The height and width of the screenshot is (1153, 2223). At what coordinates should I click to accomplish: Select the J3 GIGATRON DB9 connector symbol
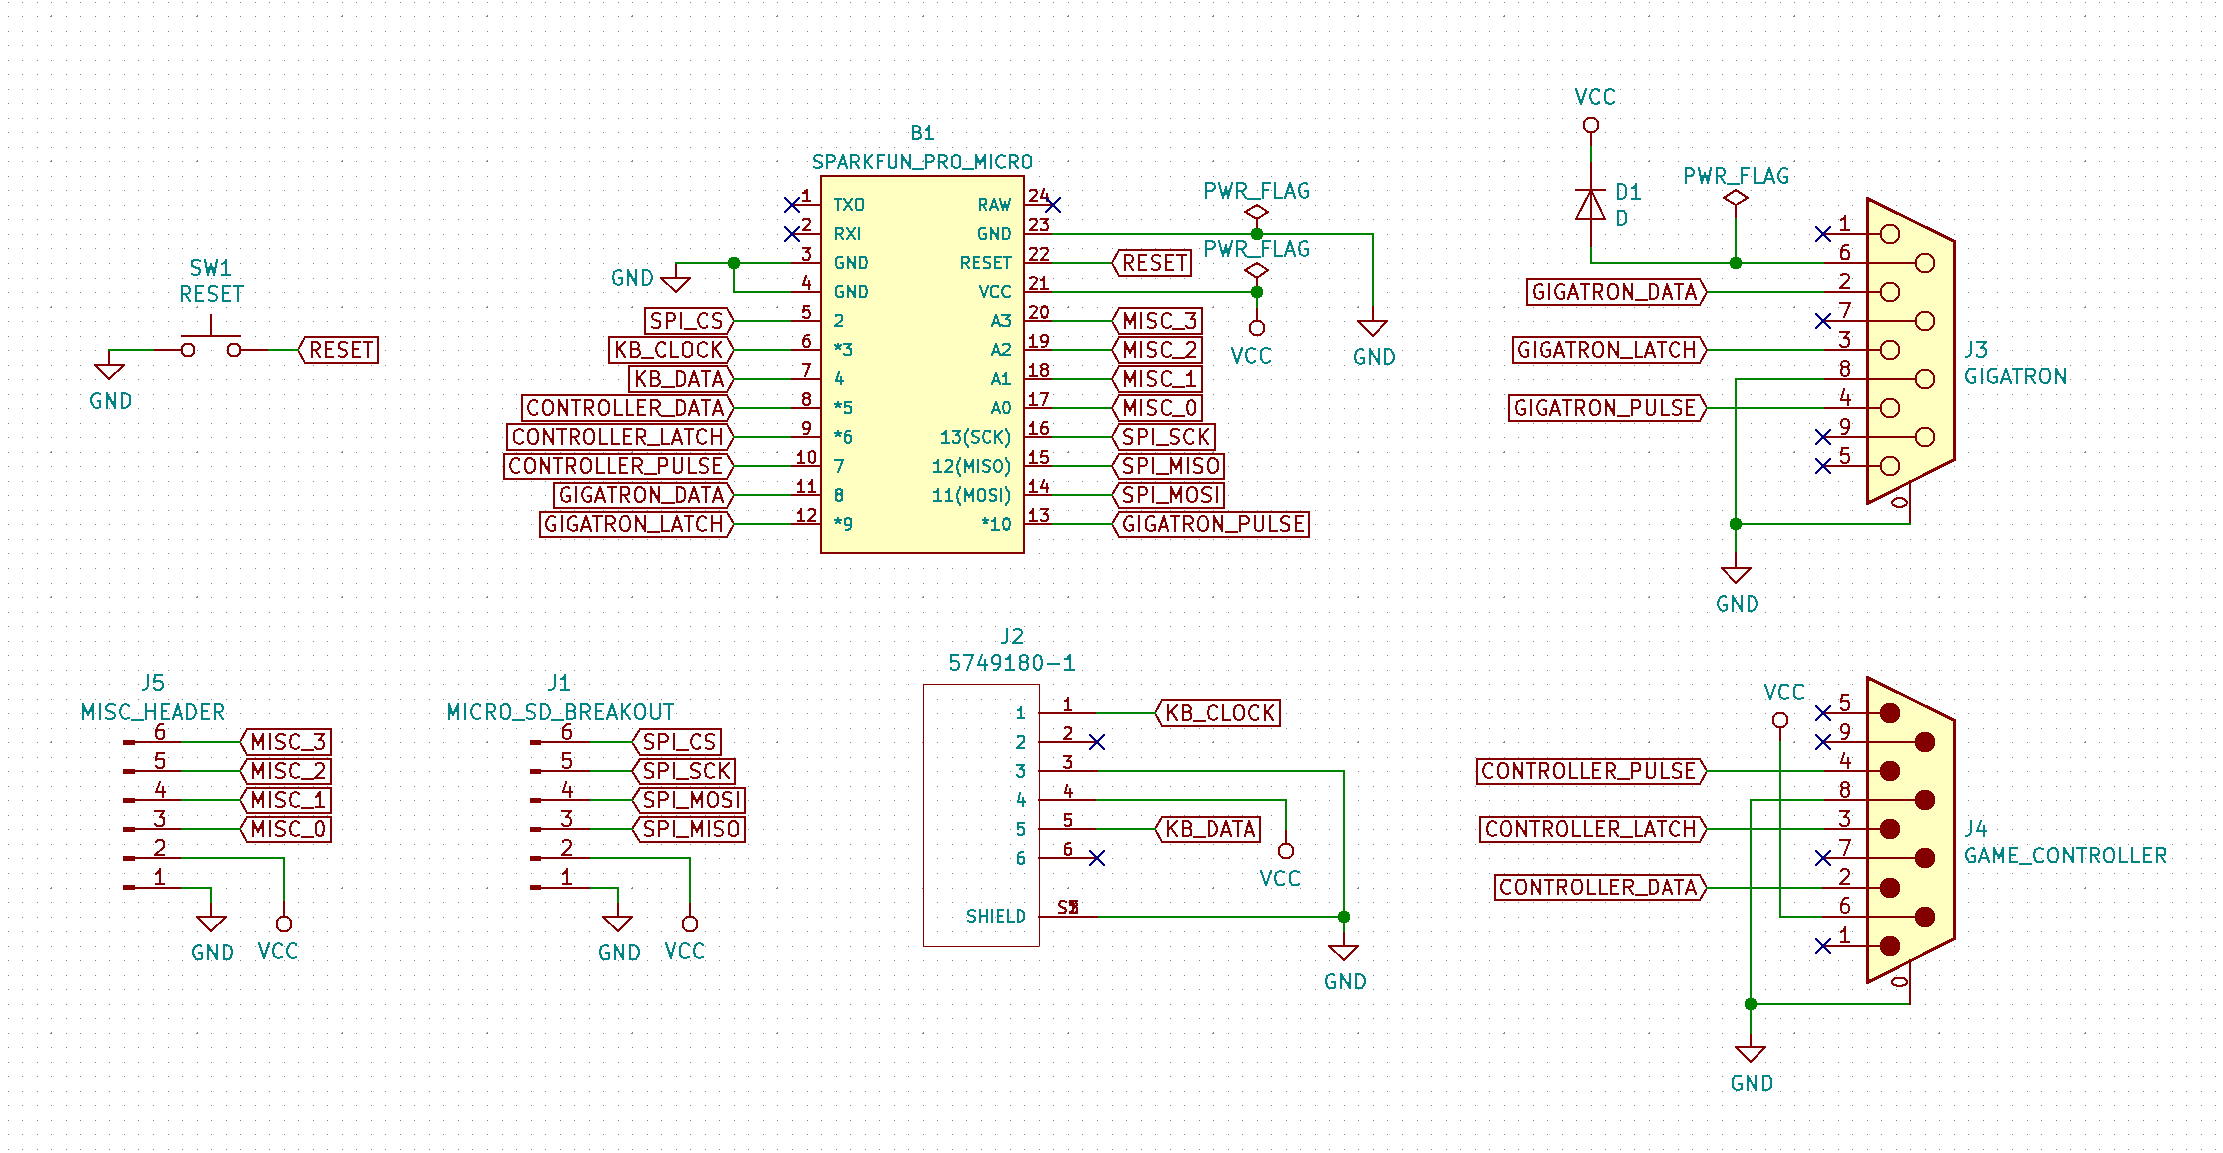pos(1910,350)
